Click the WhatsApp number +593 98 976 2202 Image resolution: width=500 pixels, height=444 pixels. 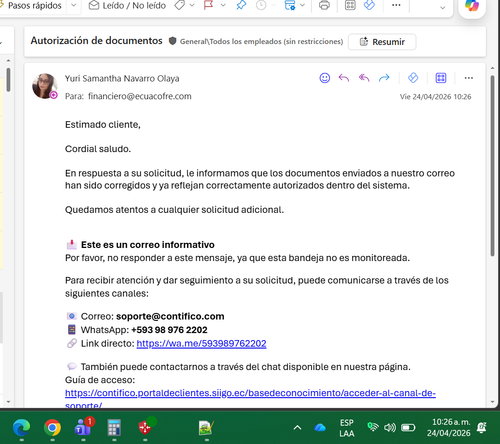pyautogui.click(x=169, y=330)
